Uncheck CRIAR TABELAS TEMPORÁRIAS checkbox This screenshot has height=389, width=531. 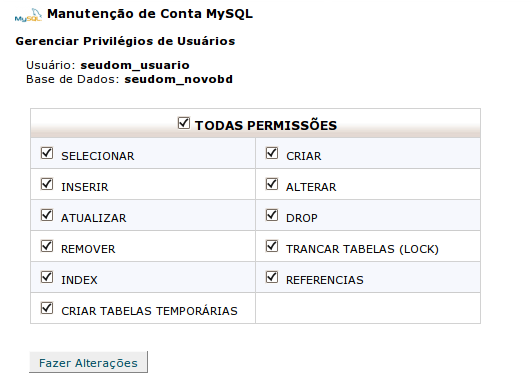point(47,308)
